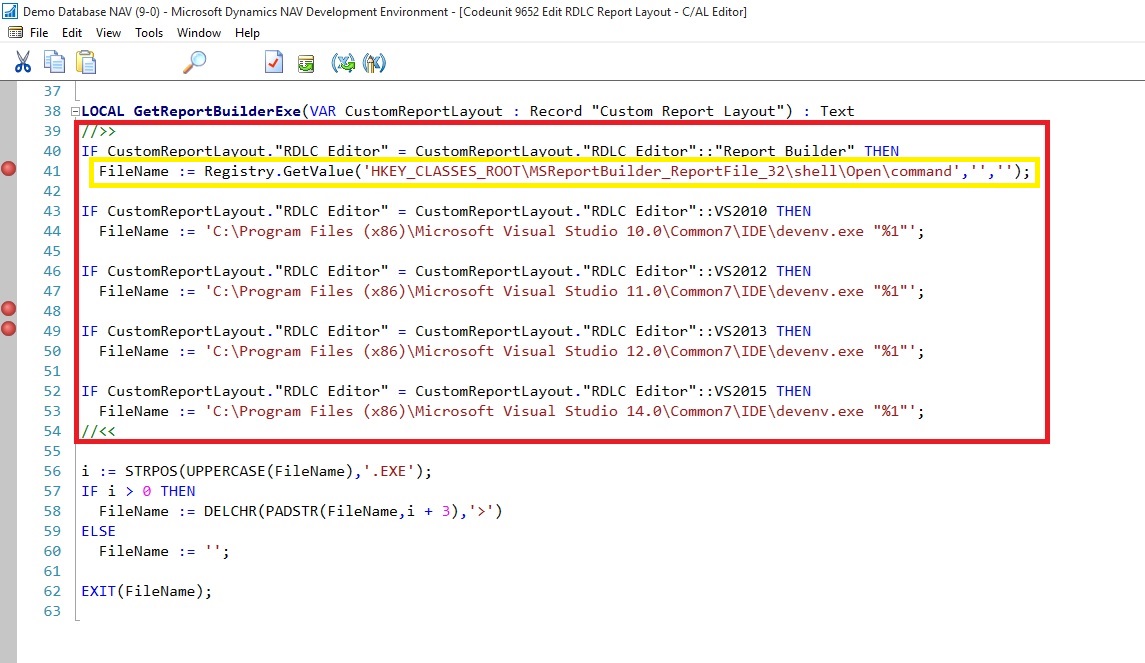
Task: Open the Window menu
Action: 199,33
